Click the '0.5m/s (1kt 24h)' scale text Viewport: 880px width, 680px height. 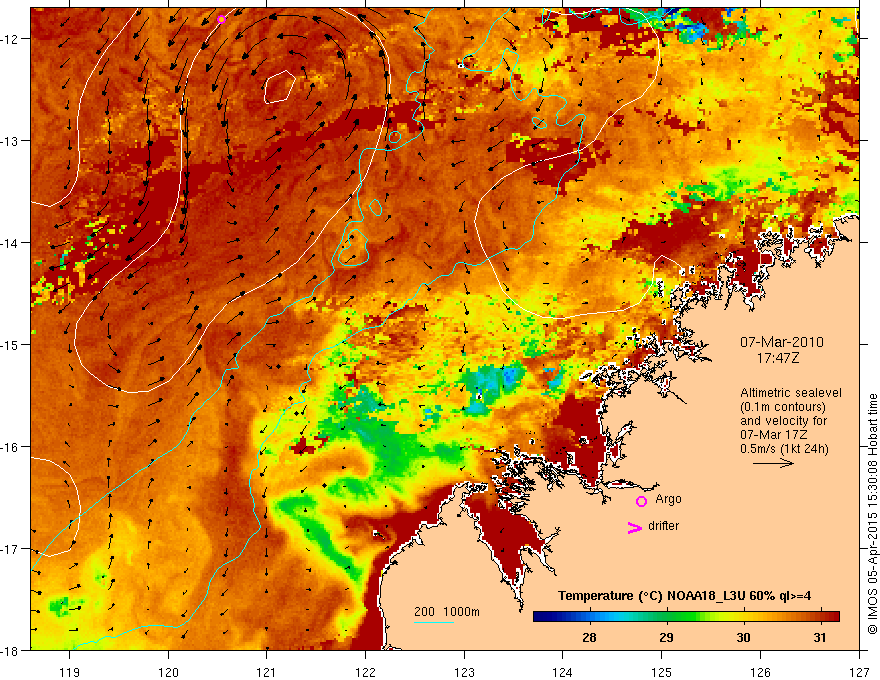pos(784,449)
